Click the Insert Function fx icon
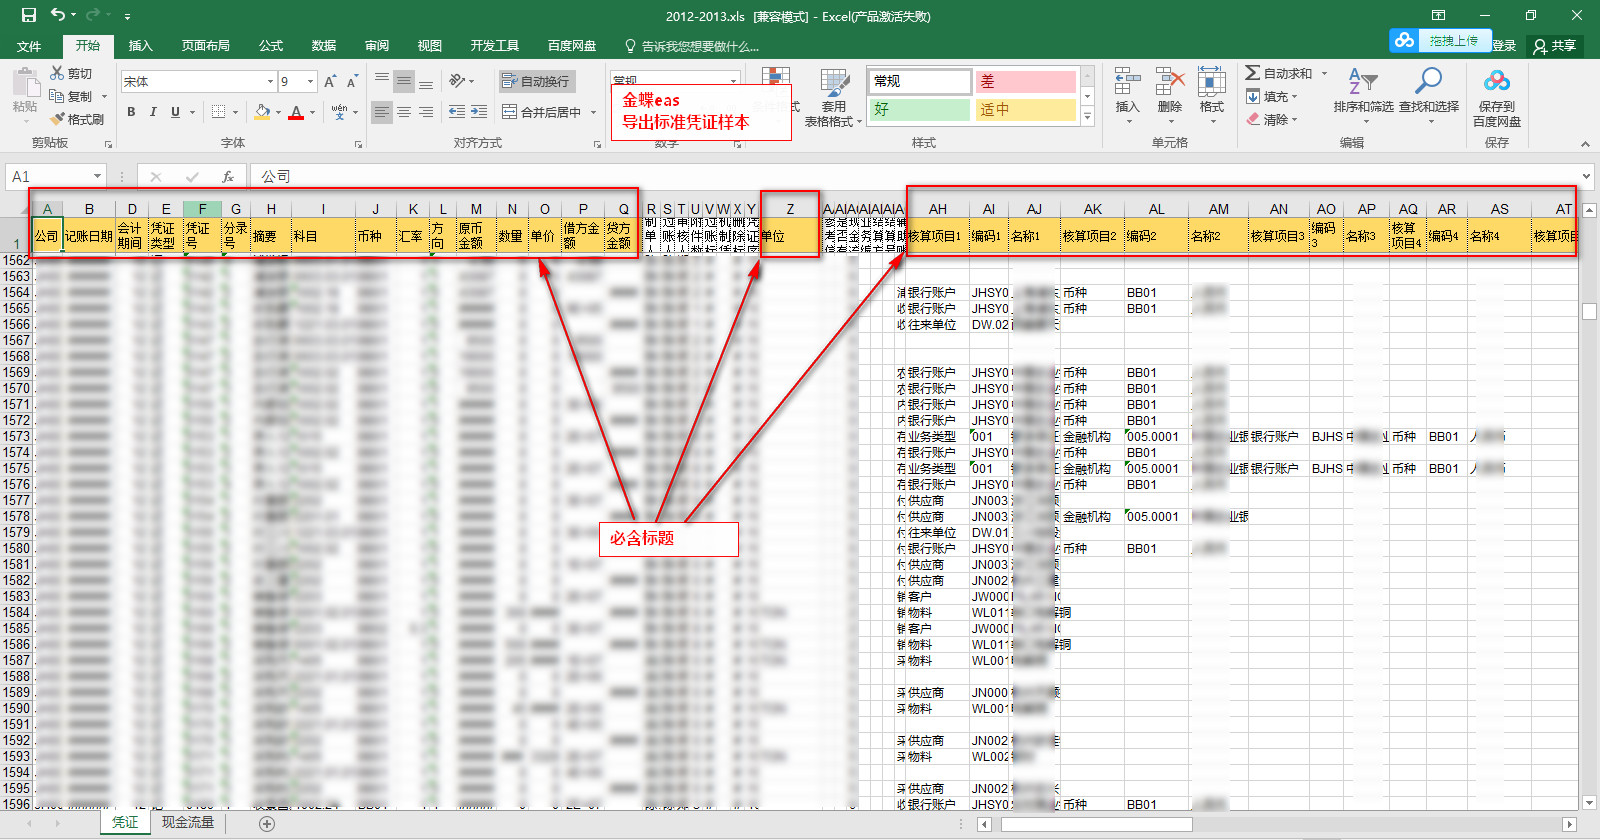The height and width of the screenshot is (840, 1600). pos(228,177)
